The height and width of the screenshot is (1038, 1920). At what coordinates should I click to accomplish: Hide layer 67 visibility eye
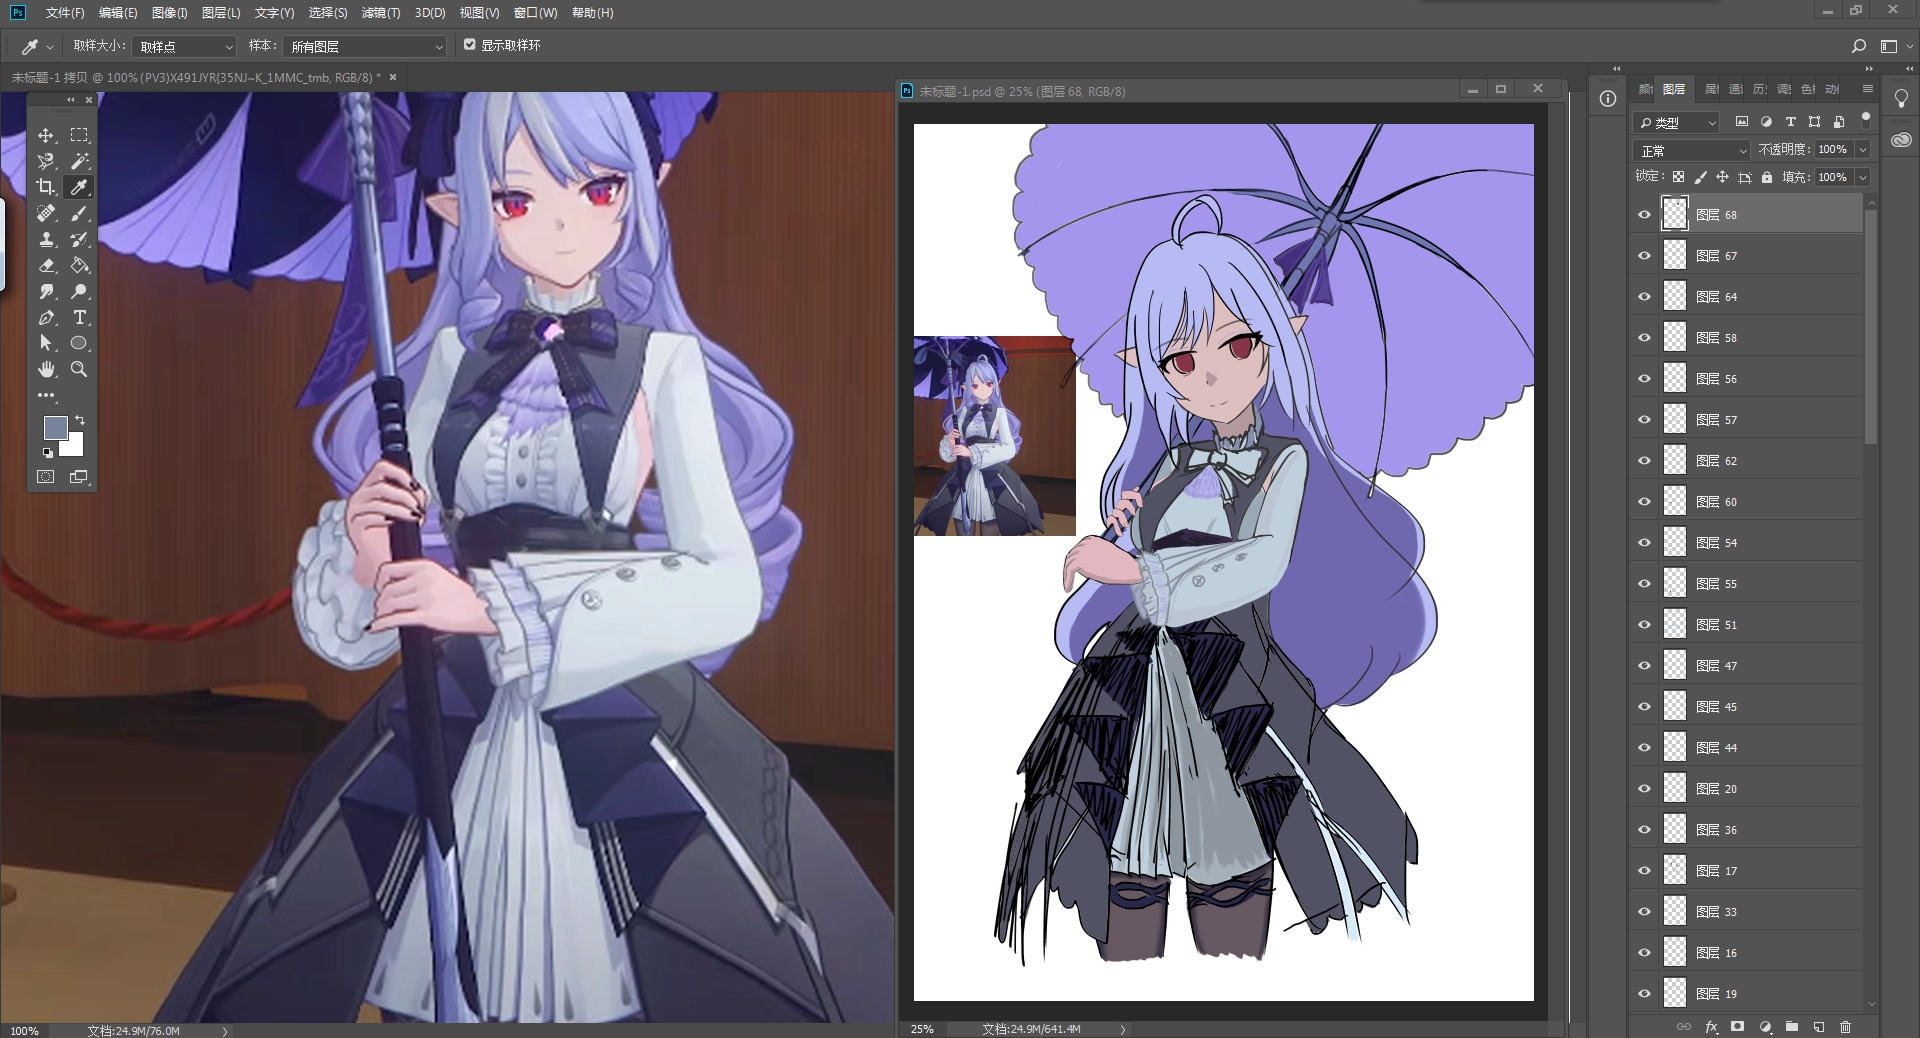click(1644, 256)
